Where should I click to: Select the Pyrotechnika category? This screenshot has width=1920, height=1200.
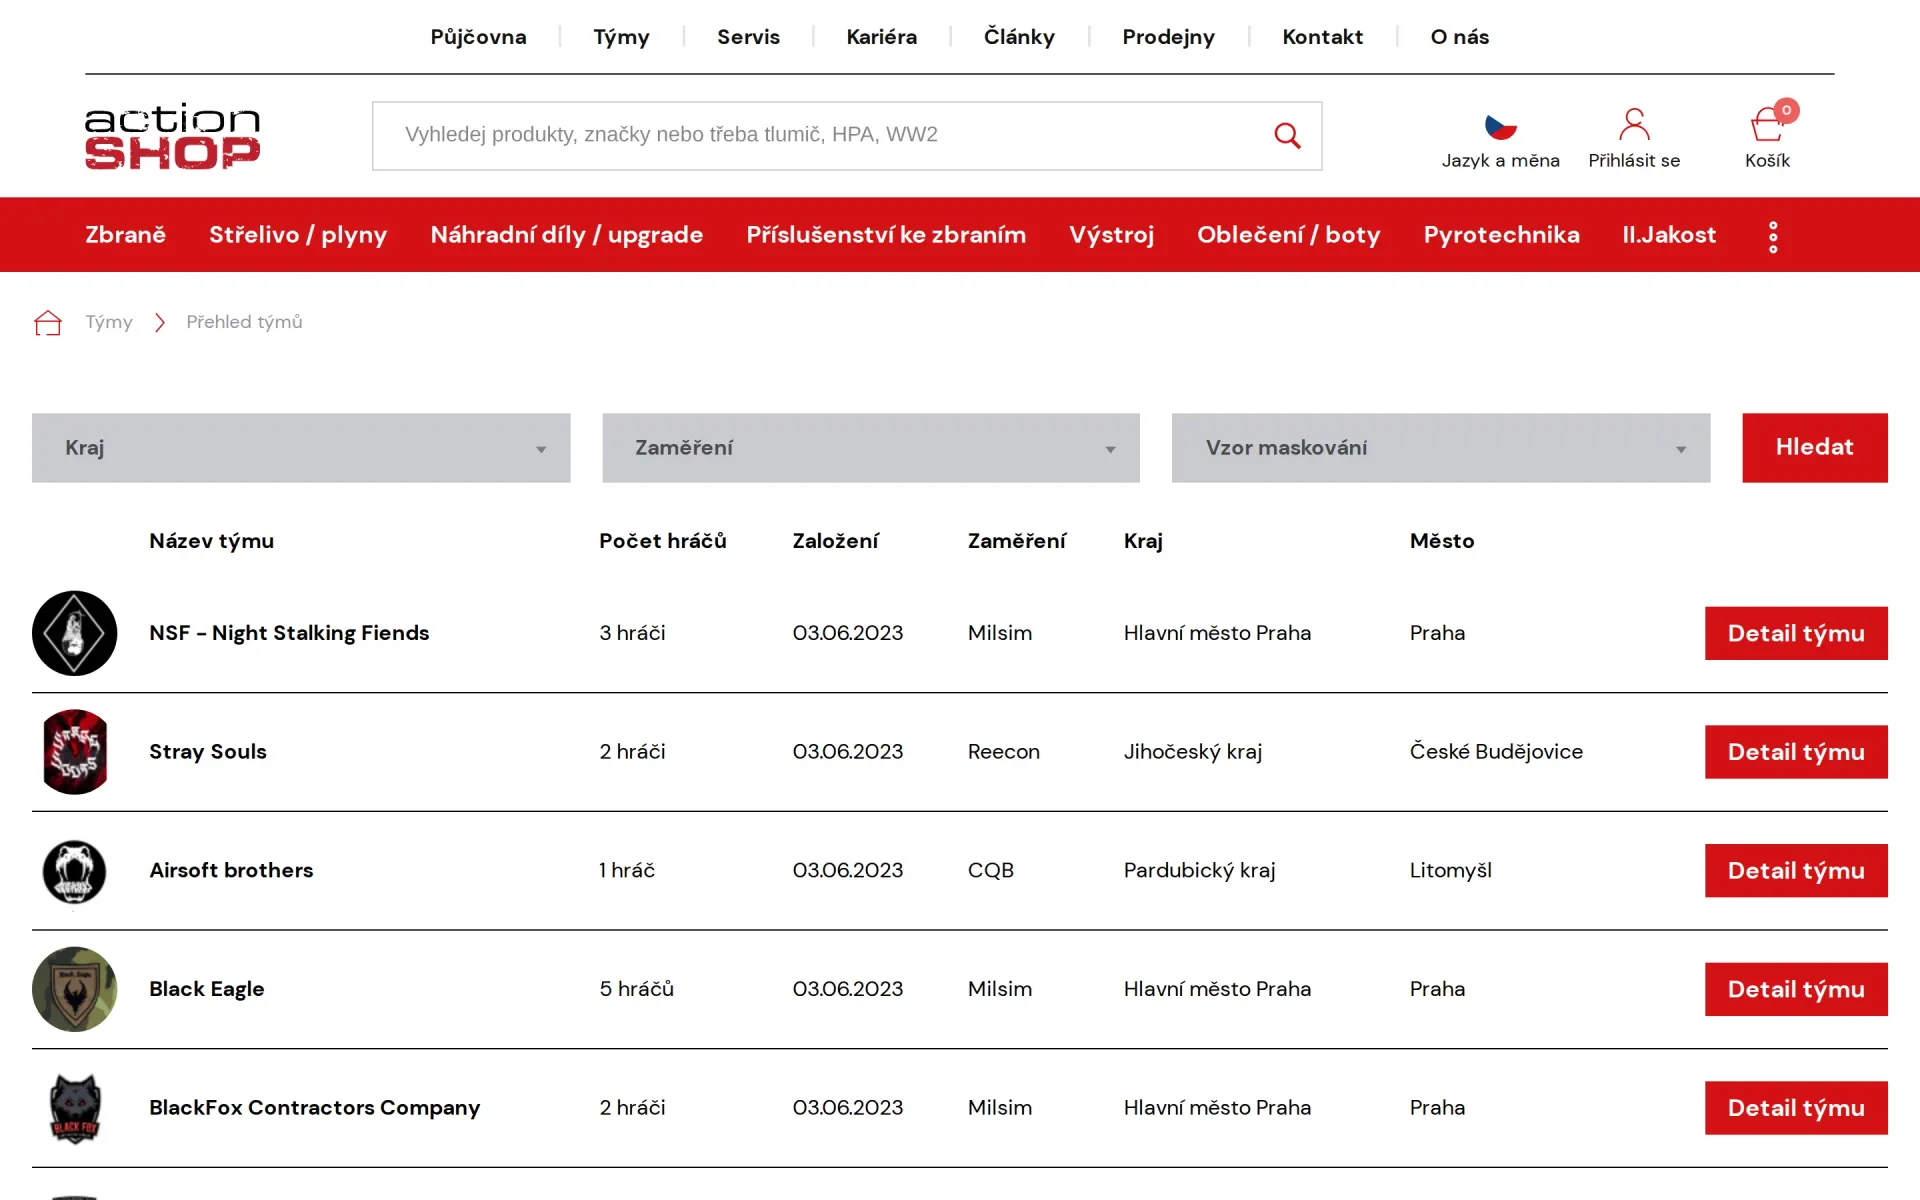1501,235
